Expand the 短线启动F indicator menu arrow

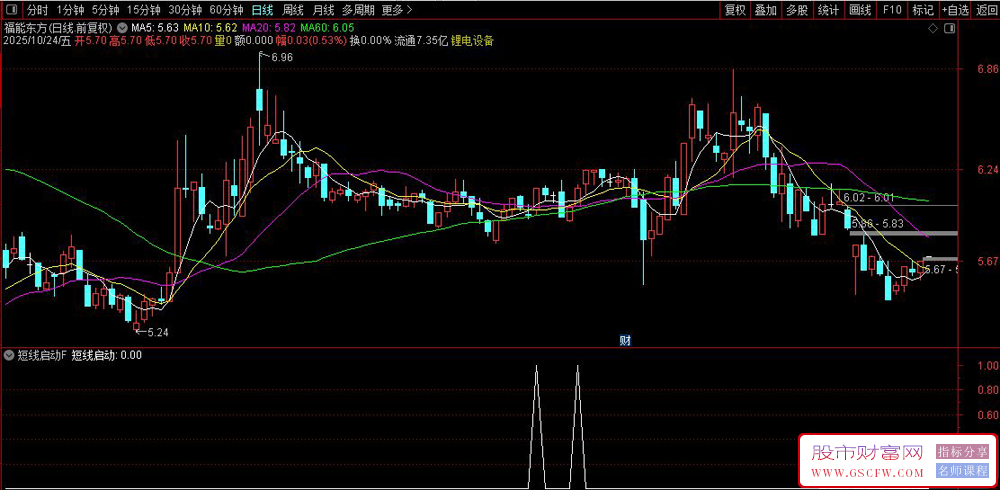click(x=8, y=355)
